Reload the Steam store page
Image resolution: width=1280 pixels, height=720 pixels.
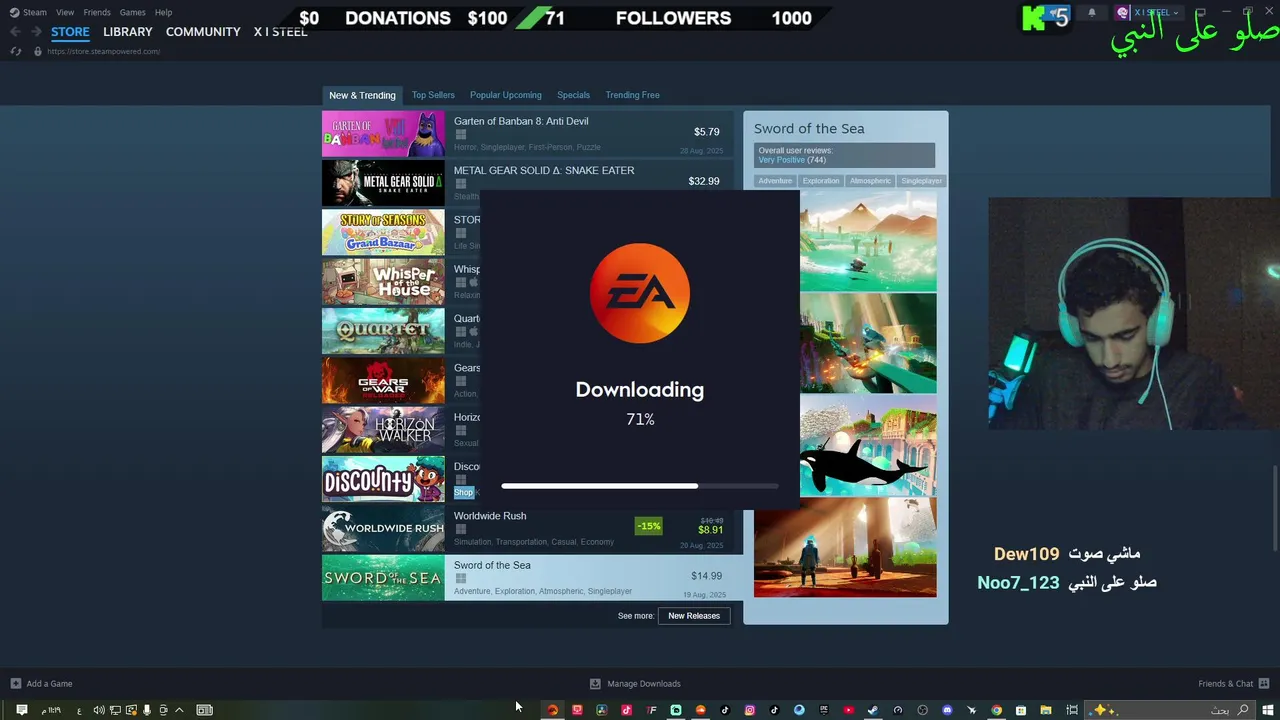coord(15,51)
